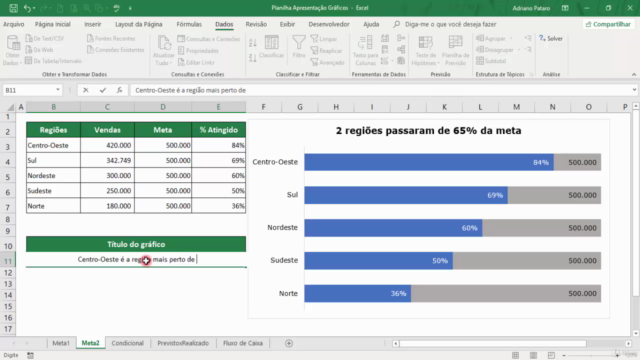
Task: Open the Desenvolvedor tab
Action: pyautogui.click(x=329, y=24)
